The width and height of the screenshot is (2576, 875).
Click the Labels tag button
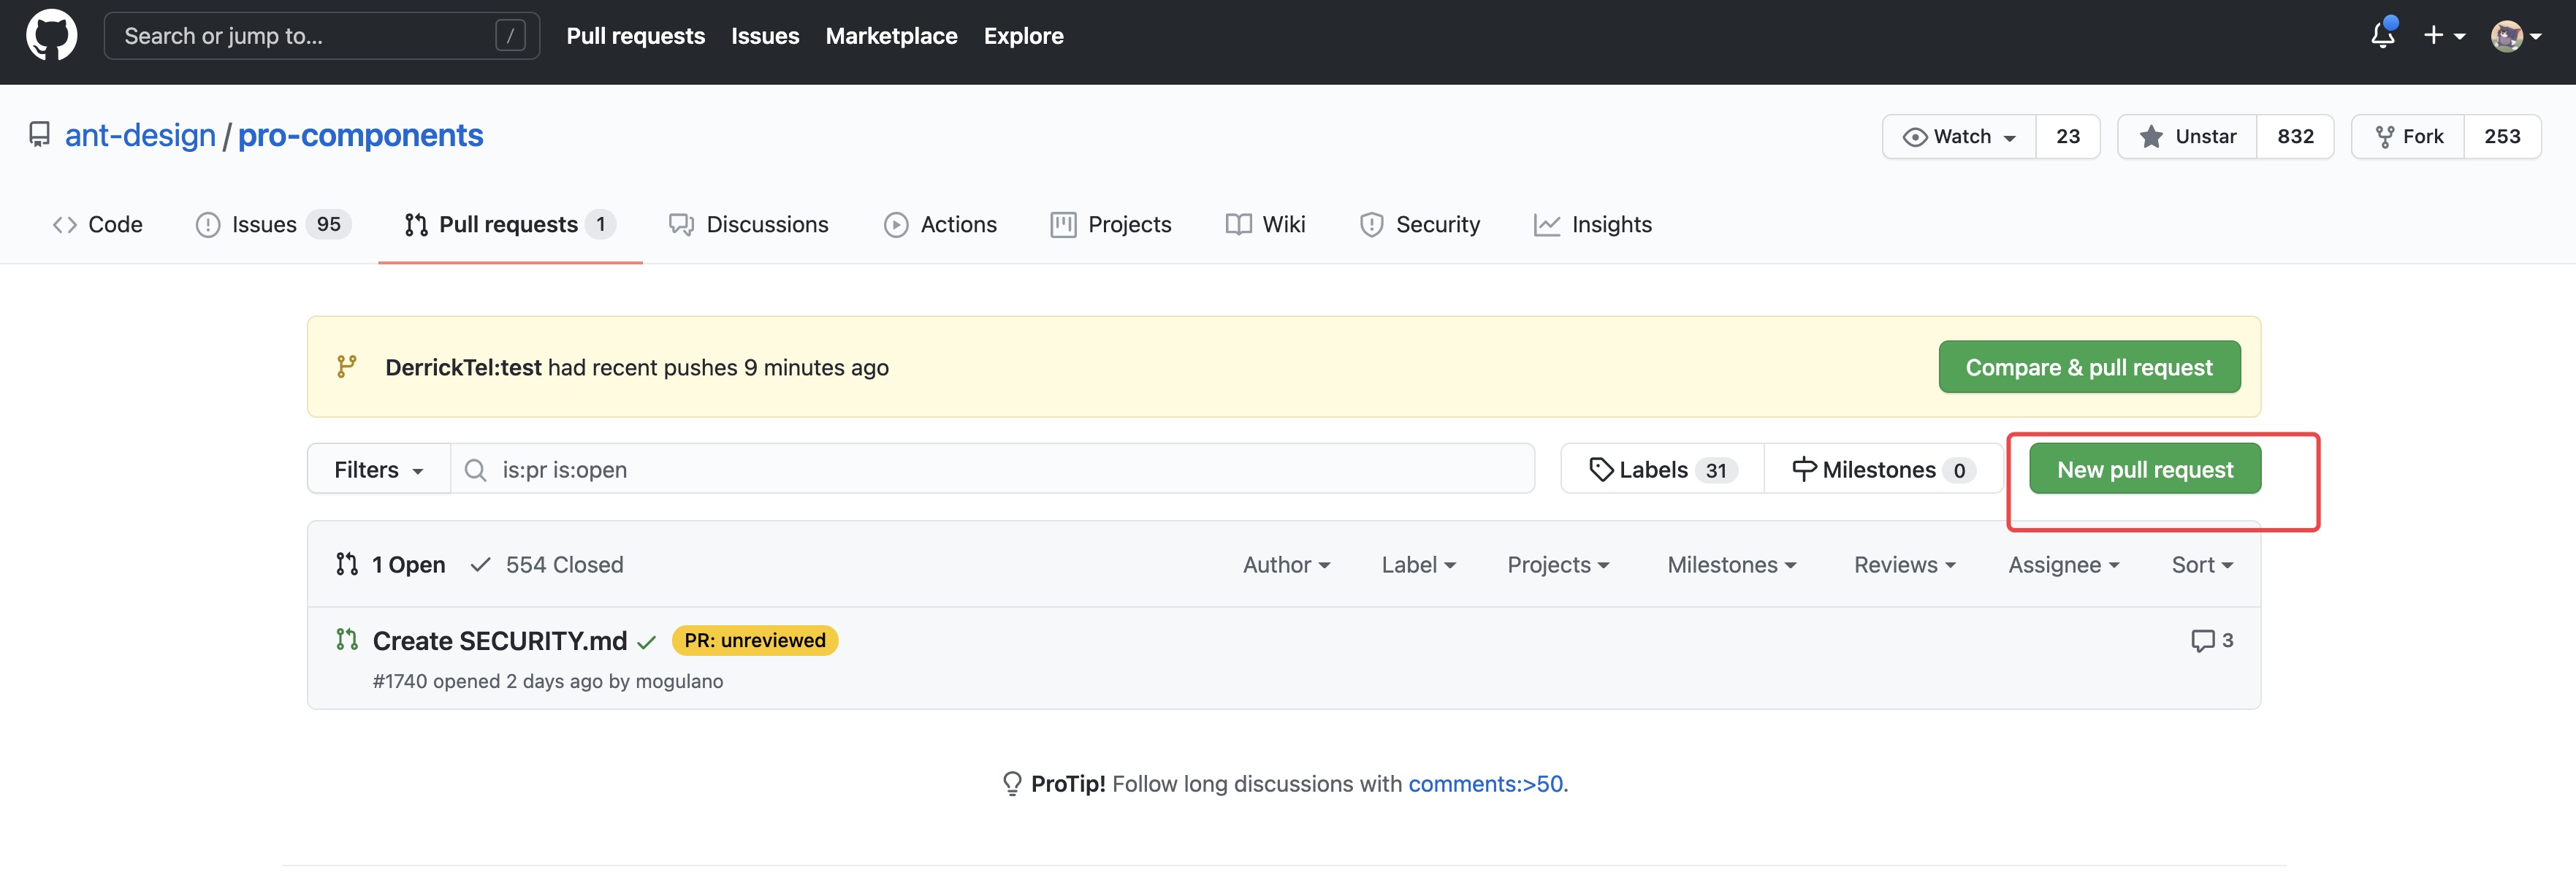tap(1662, 469)
